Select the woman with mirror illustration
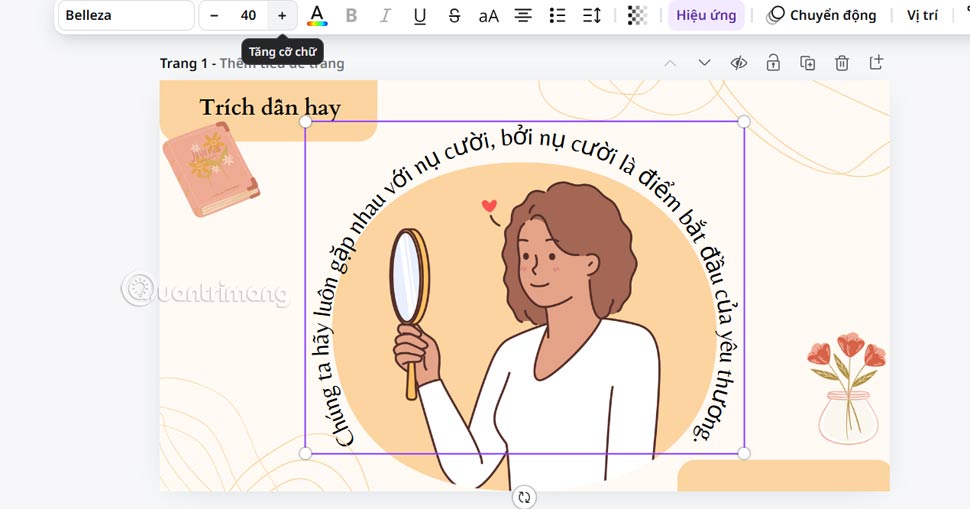The width and height of the screenshot is (970, 509). coord(523,337)
